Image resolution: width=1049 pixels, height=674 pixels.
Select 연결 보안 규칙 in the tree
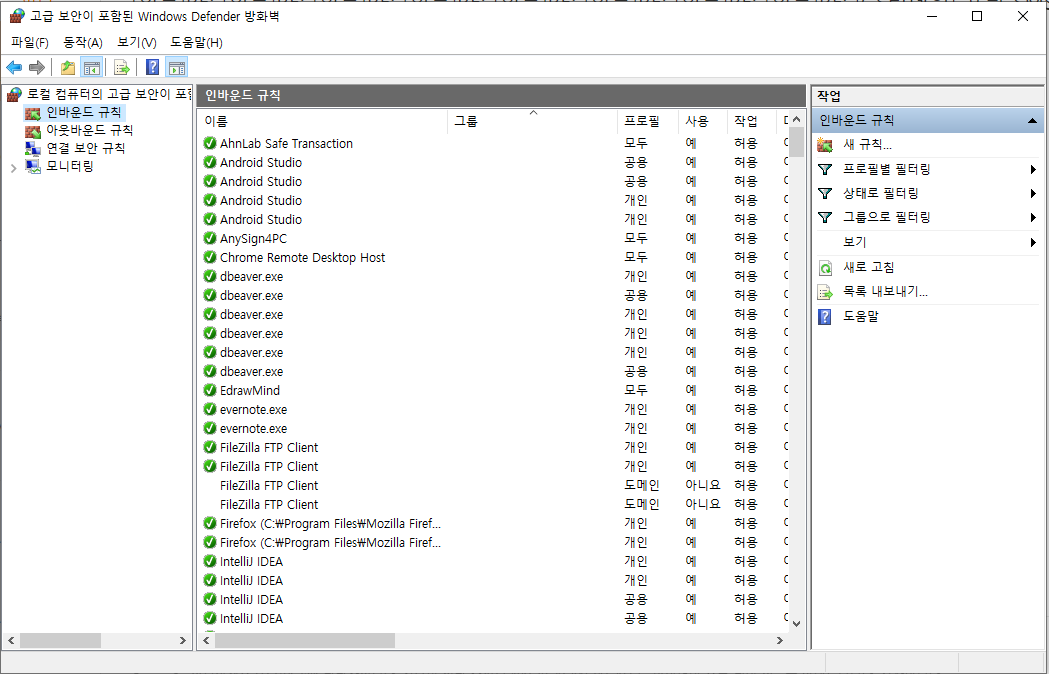86,148
